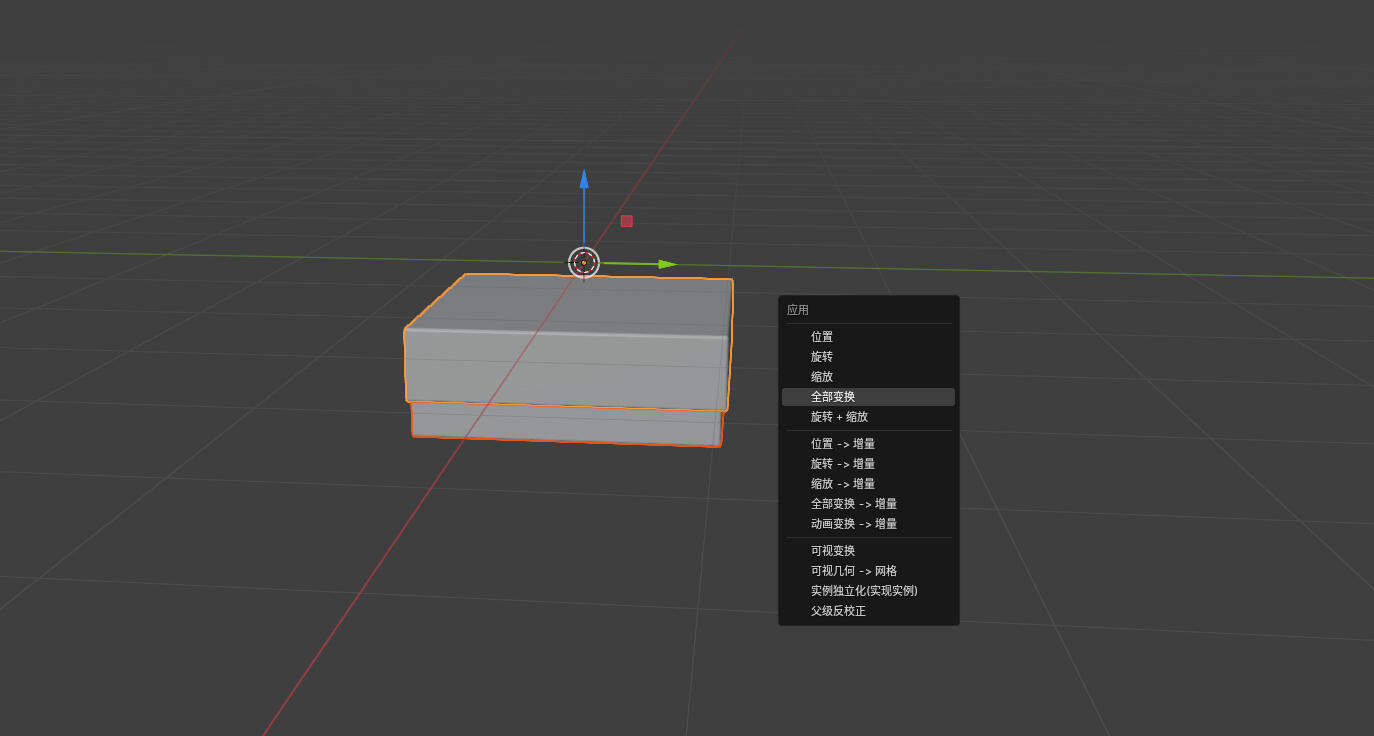The width and height of the screenshot is (1374, 736).
Task: Pick 动画变换 -> 增量 option
Action: (868, 524)
